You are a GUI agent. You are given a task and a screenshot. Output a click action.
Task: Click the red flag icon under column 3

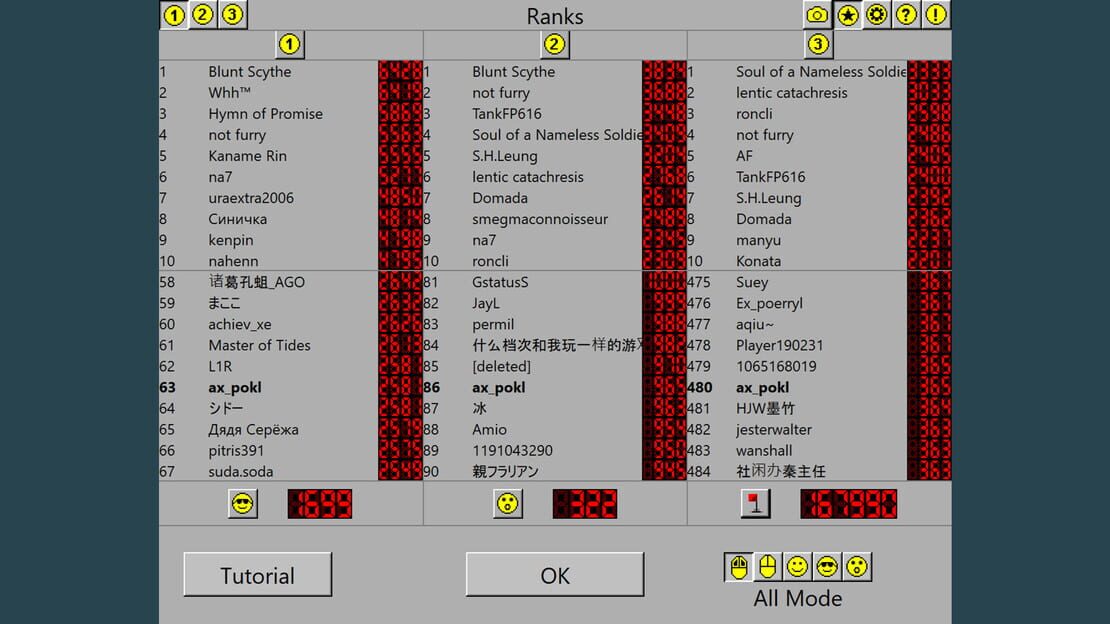[755, 504]
